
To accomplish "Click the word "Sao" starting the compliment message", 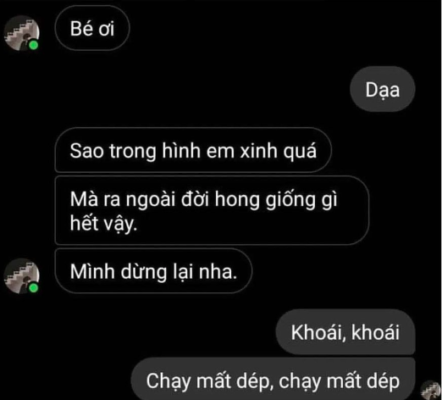I will point(87,151).
